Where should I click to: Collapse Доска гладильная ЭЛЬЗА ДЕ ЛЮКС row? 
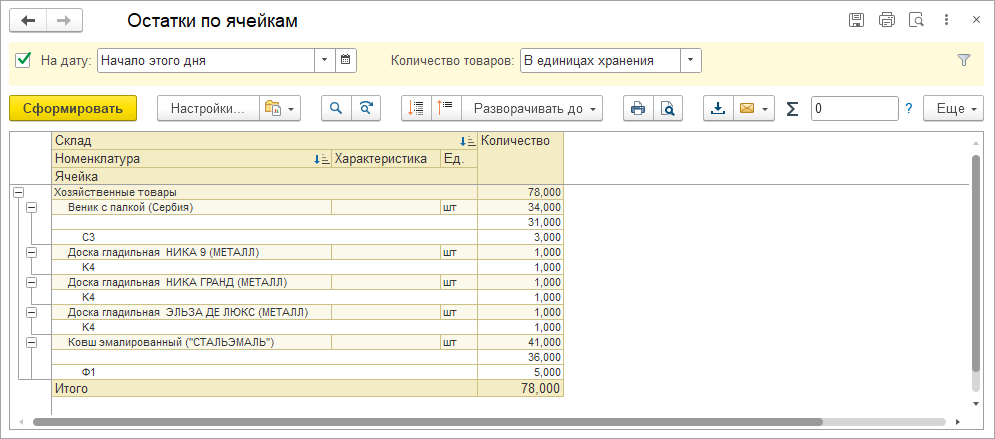click(31, 312)
